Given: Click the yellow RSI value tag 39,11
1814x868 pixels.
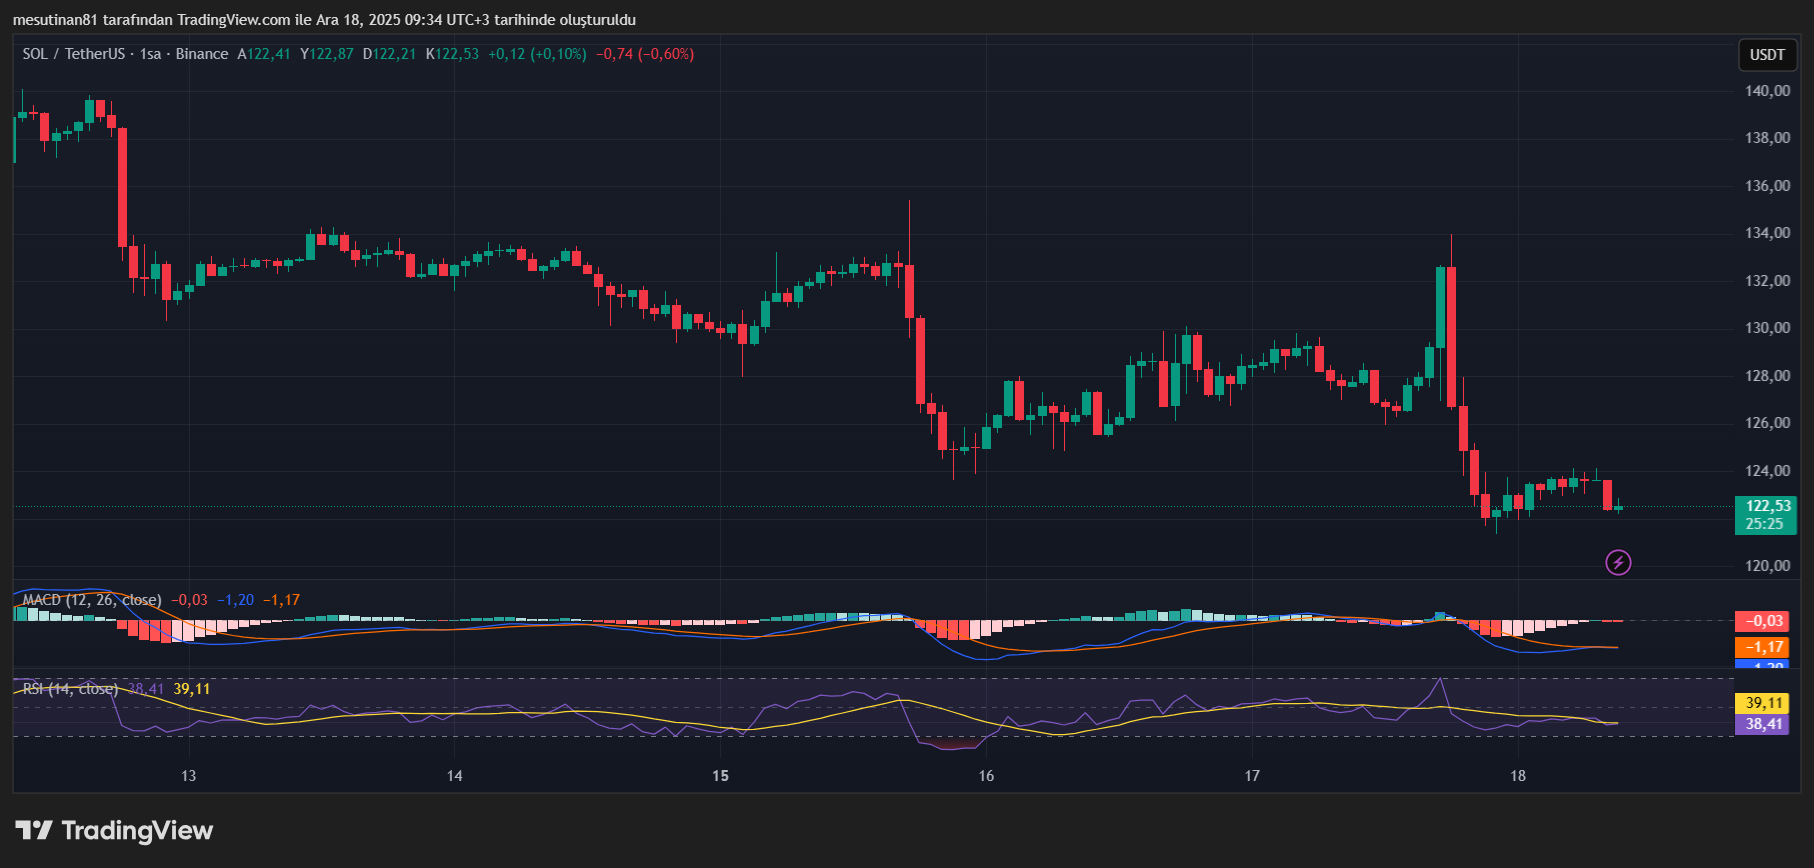Looking at the screenshot, I should pyautogui.click(x=1765, y=703).
